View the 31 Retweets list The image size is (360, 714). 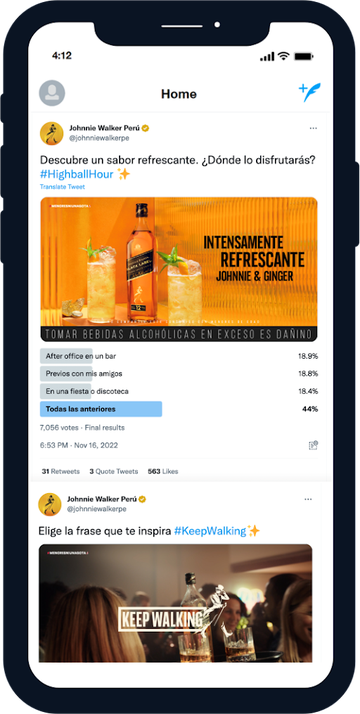pos(61,471)
